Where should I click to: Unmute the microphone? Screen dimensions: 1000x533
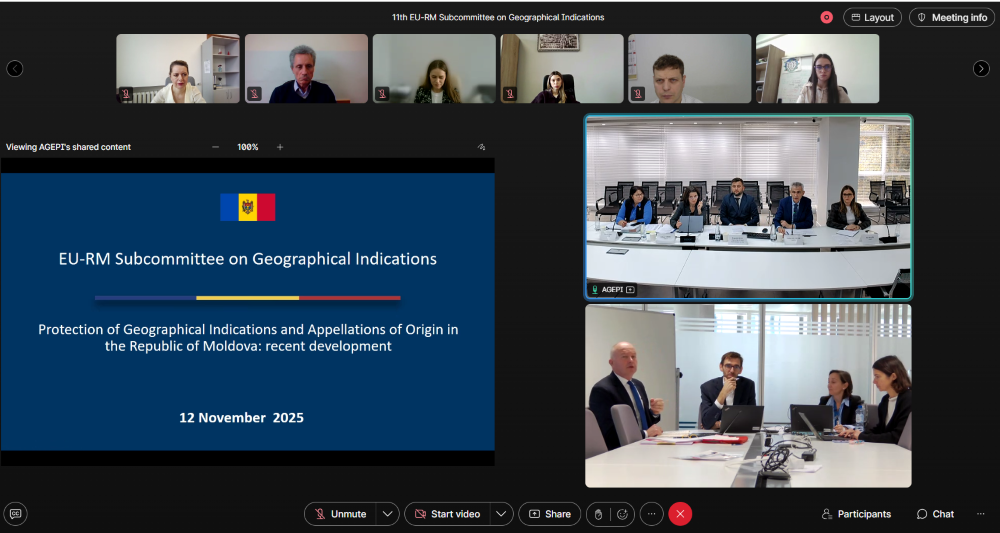coord(340,514)
